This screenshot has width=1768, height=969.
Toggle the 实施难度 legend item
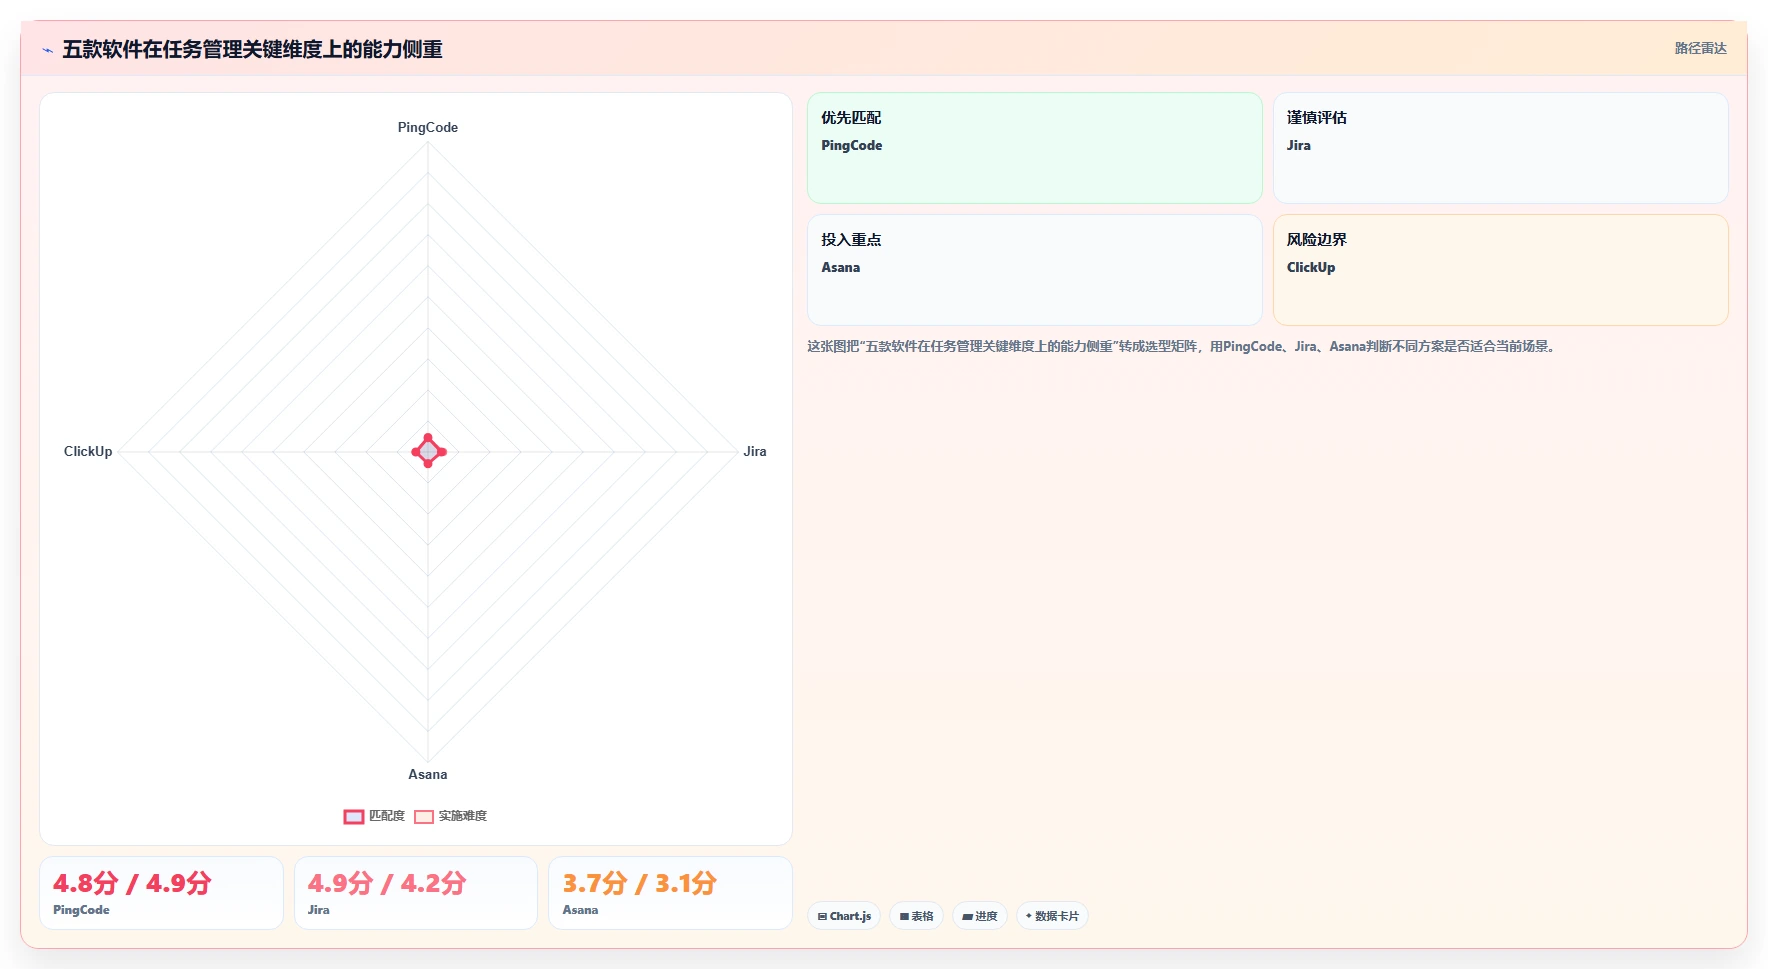click(x=451, y=816)
